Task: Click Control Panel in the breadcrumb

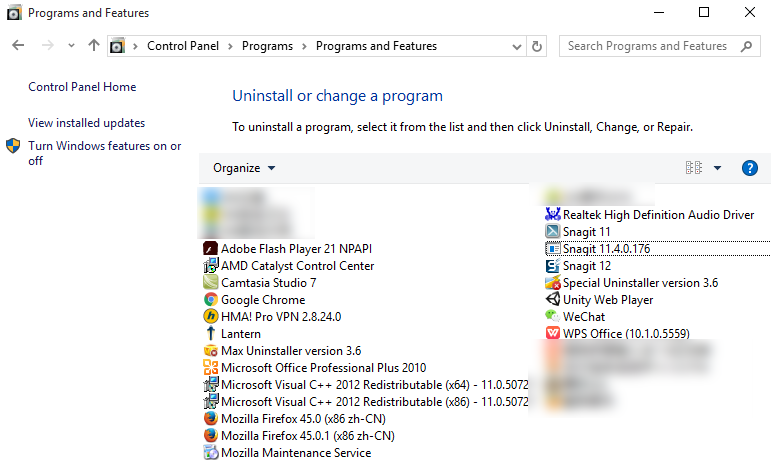Action: (x=183, y=46)
